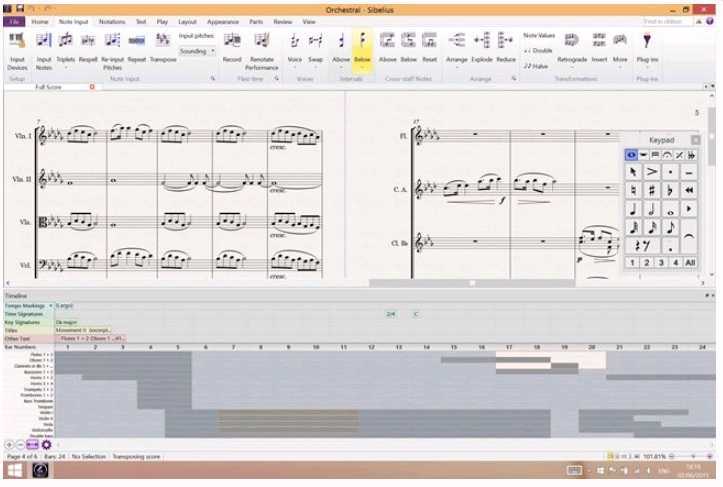The height and width of the screenshot is (487, 723).
Task: Click the Transpose icon
Action: pos(163,41)
